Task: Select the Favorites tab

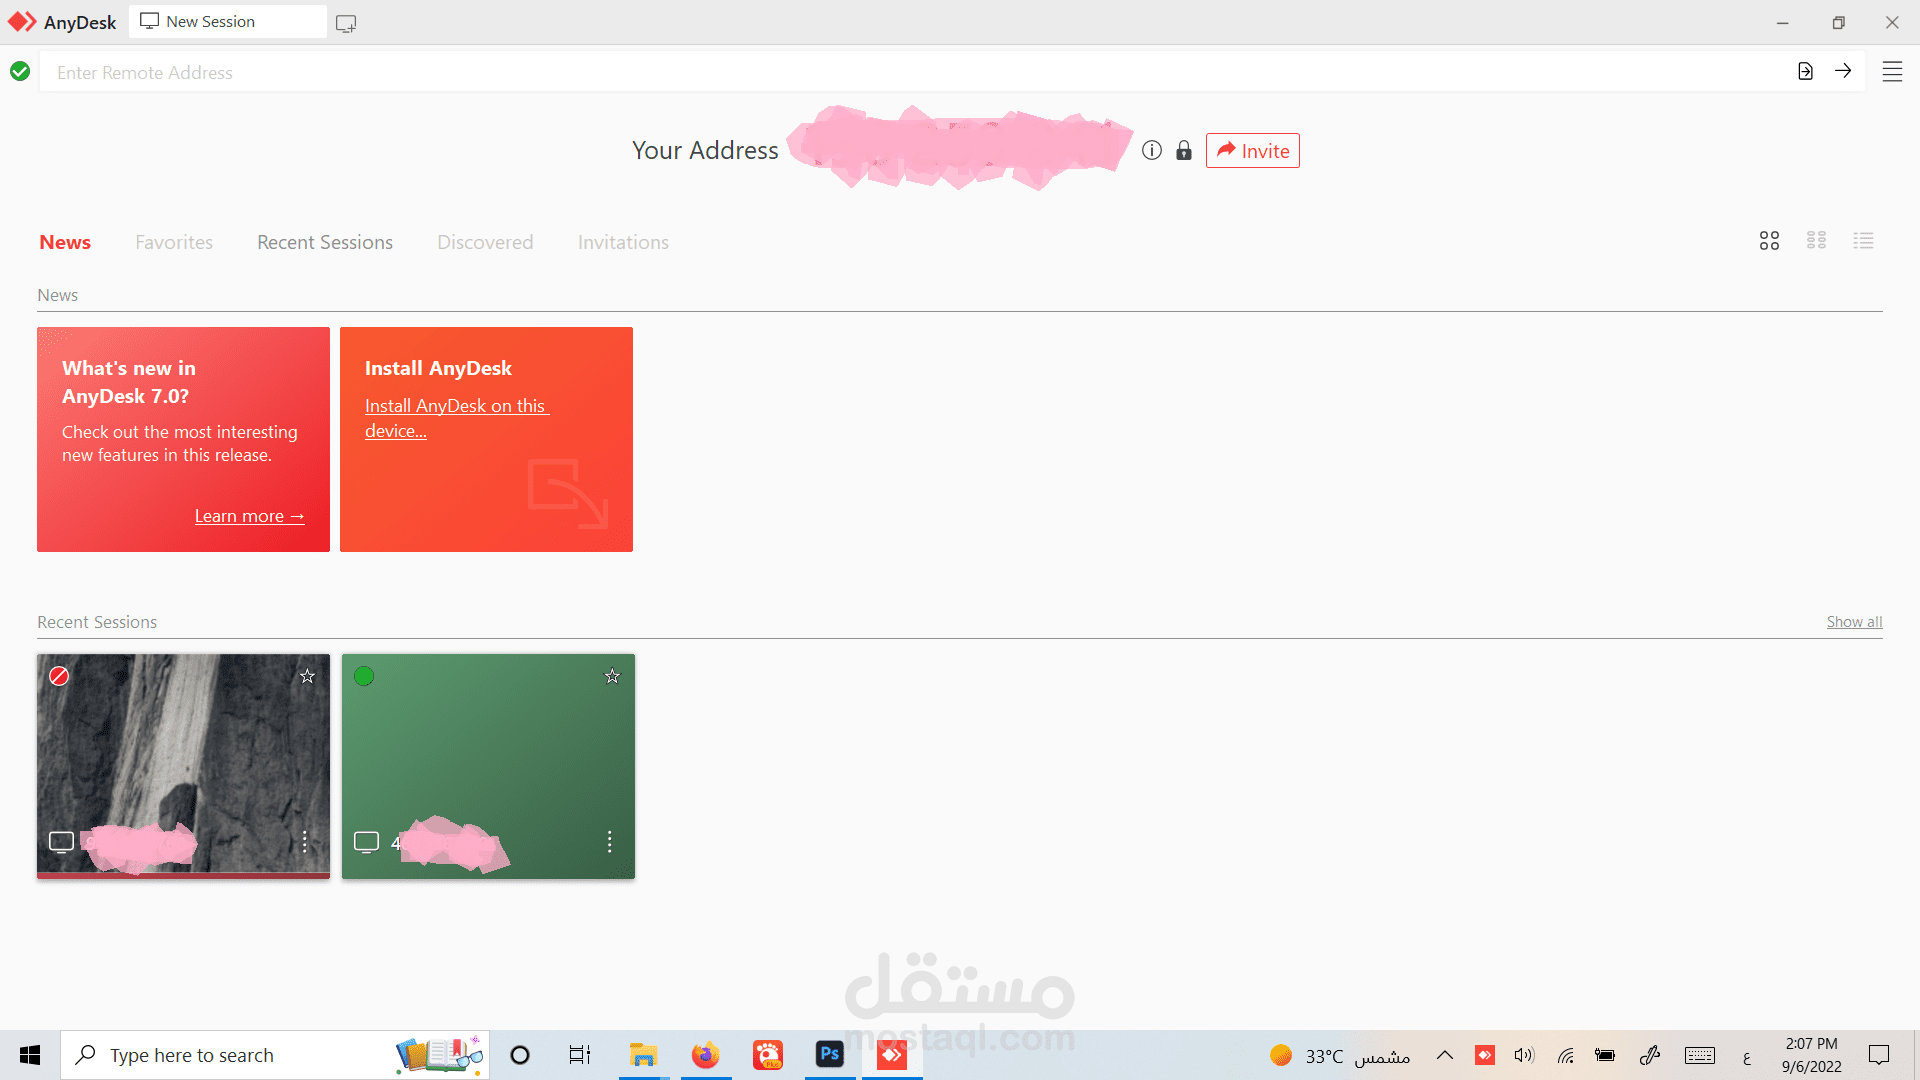Action: click(174, 241)
